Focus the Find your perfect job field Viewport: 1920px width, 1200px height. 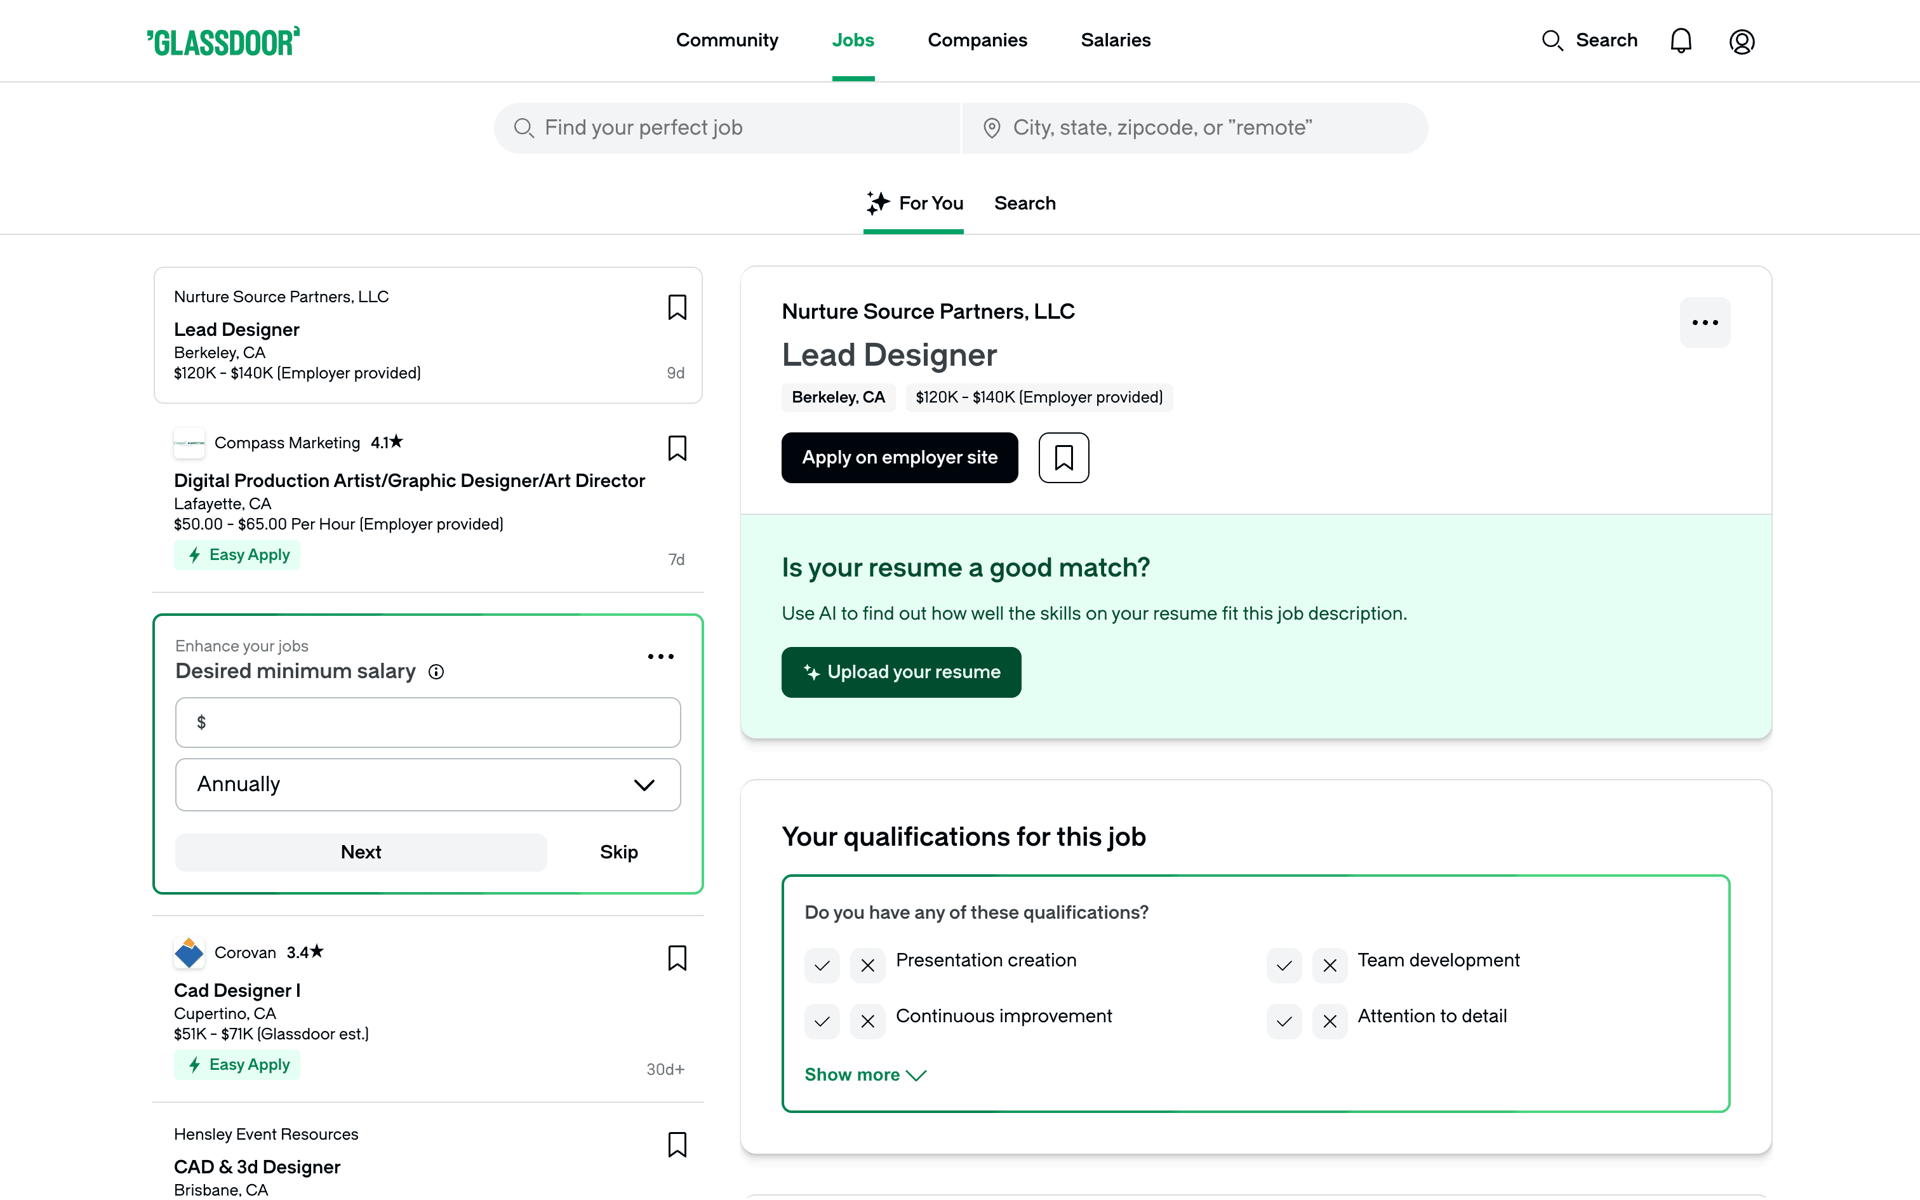click(x=727, y=128)
